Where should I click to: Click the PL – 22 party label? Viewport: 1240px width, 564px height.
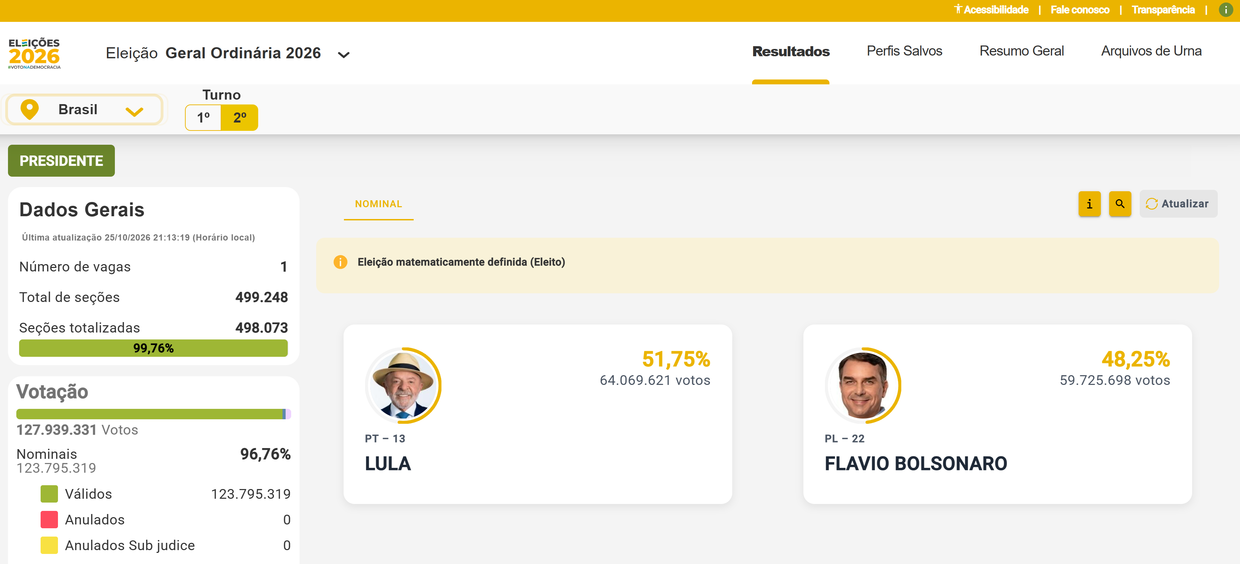845,439
